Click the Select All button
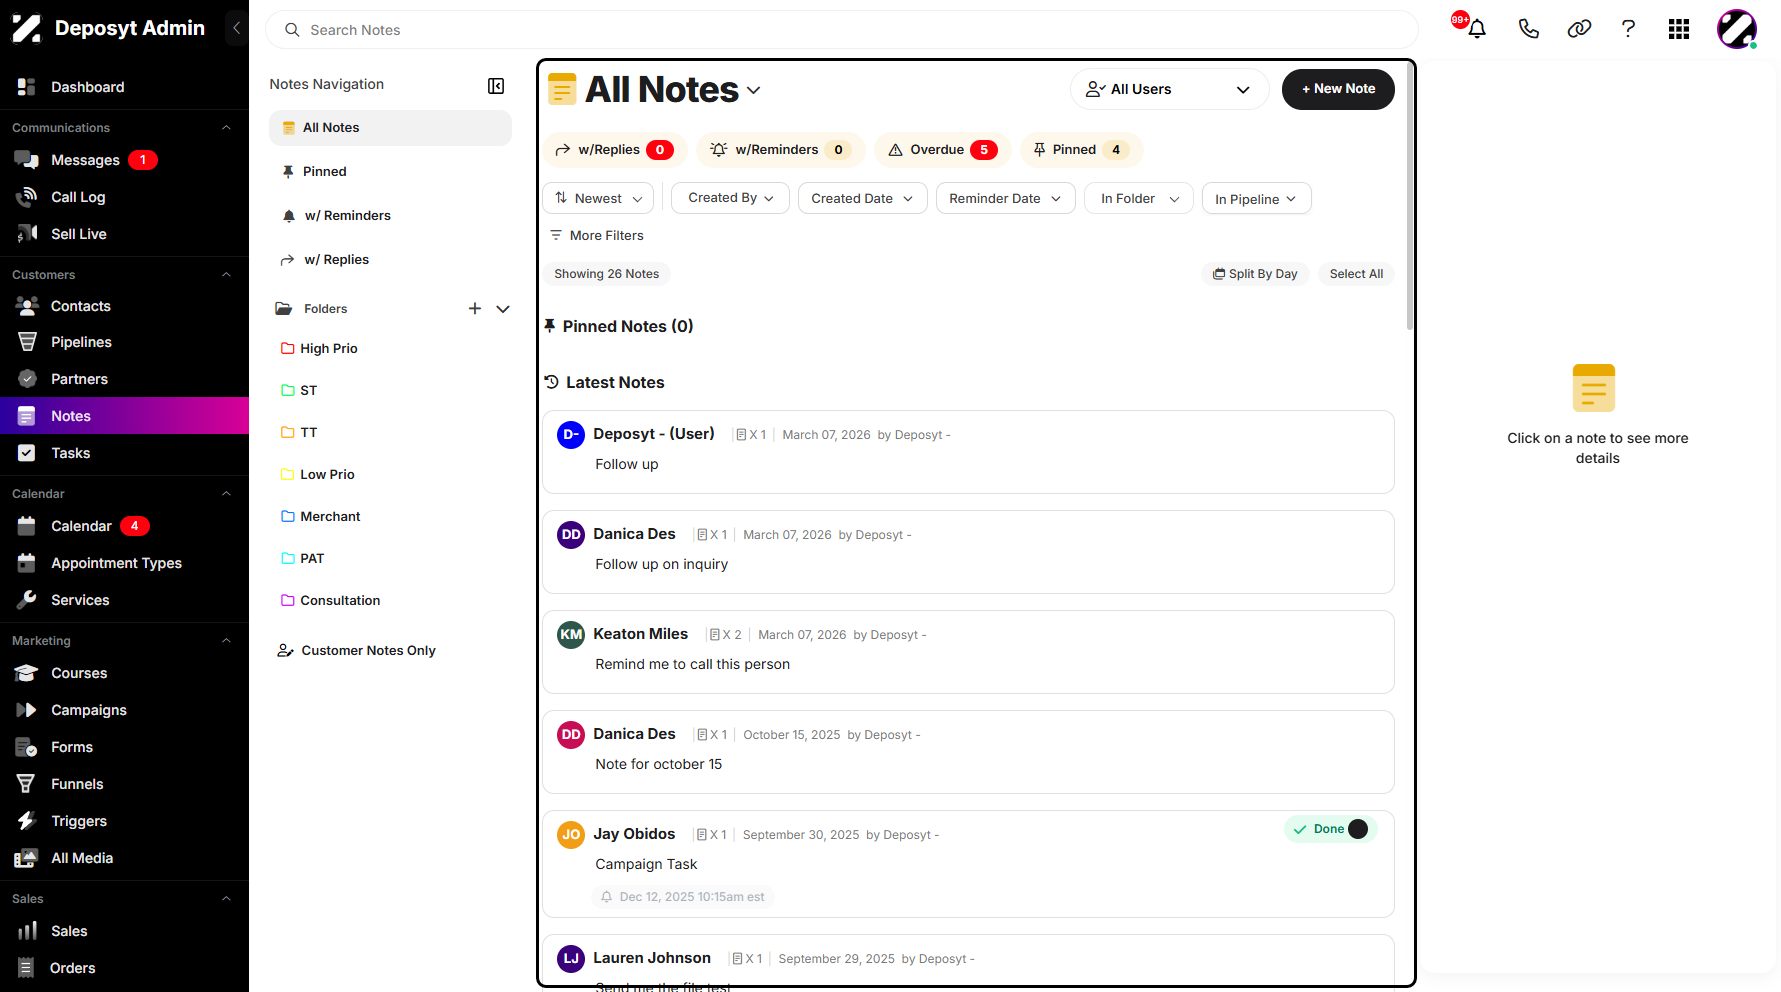The image size is (1781, 992). [x=1356, y=274]
